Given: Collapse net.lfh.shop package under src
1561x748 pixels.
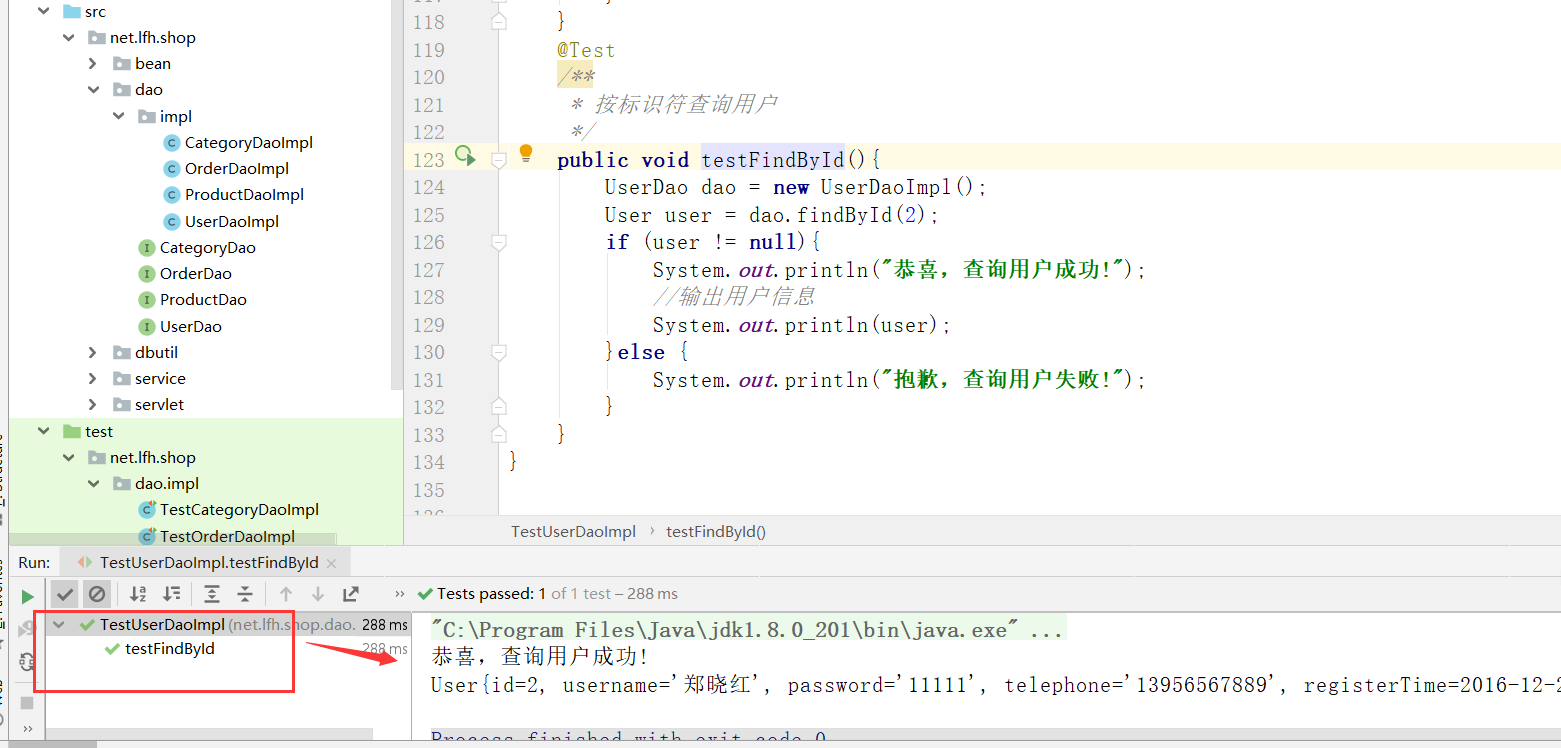Looking at the screenshot, I should (x=69, y=38).
